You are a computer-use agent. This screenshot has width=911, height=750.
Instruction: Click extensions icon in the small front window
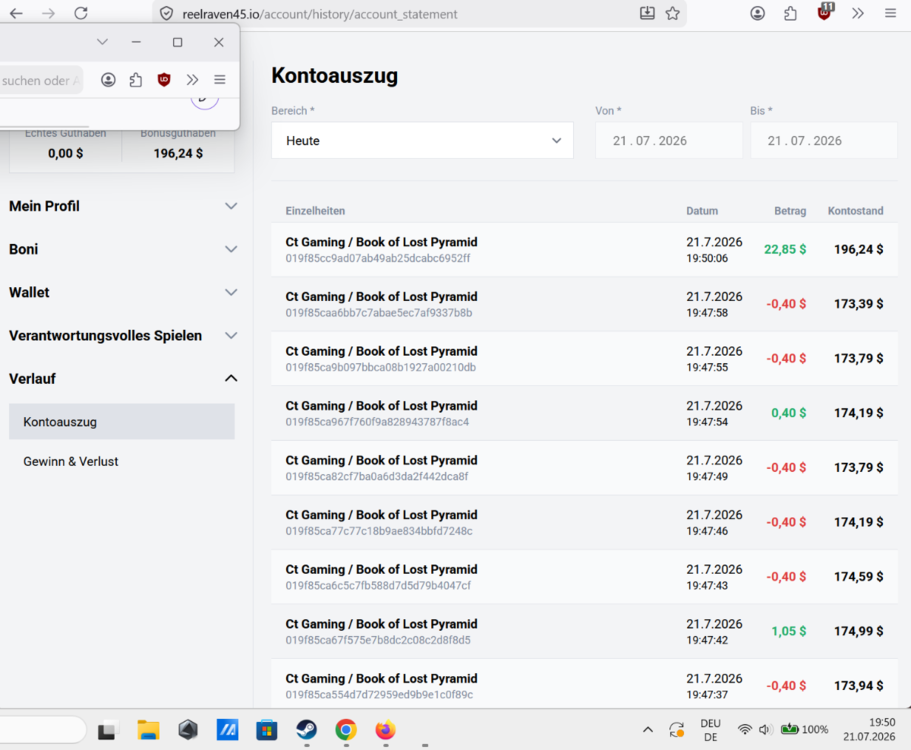point(135,80)
